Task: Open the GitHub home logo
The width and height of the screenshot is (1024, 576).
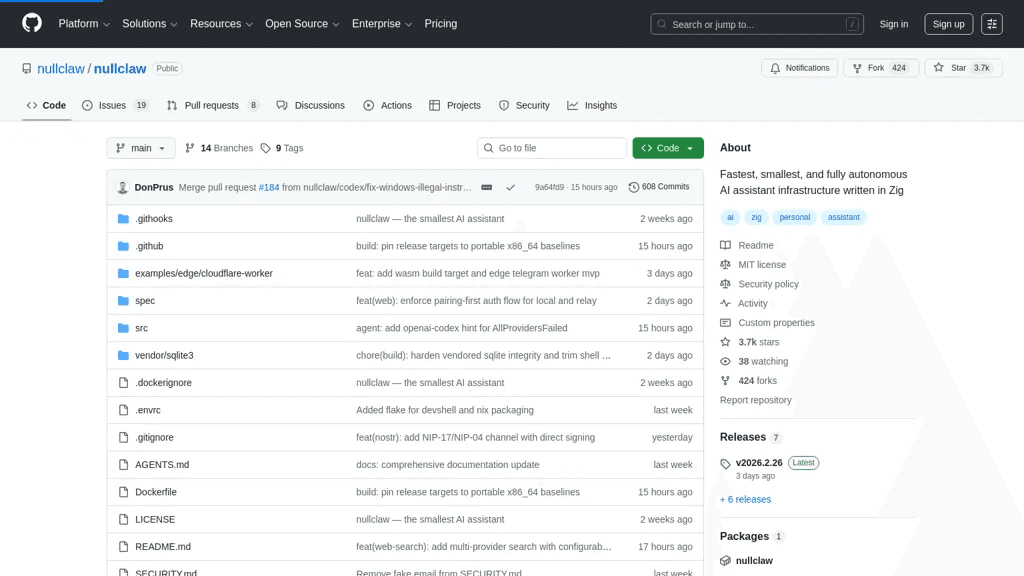Action: (31, 24)
